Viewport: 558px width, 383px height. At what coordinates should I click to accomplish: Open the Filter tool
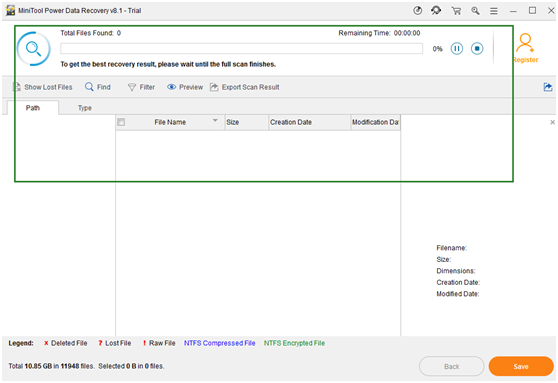141,87
